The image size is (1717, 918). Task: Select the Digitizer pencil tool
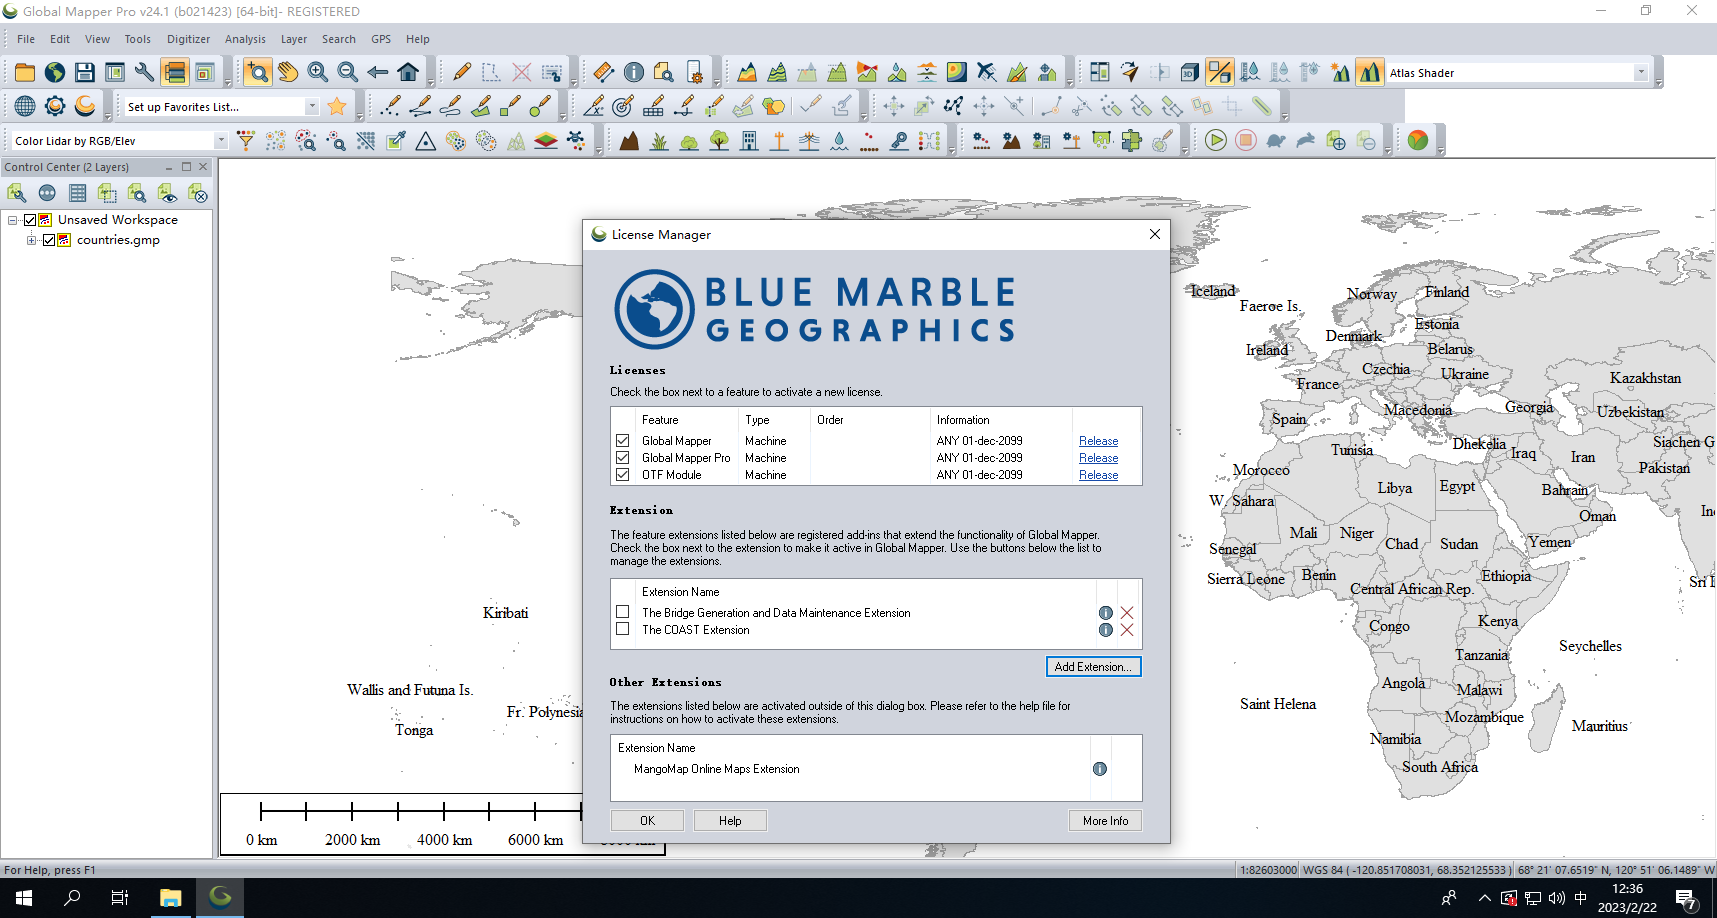pyautogui.click(x=462, y=72)
